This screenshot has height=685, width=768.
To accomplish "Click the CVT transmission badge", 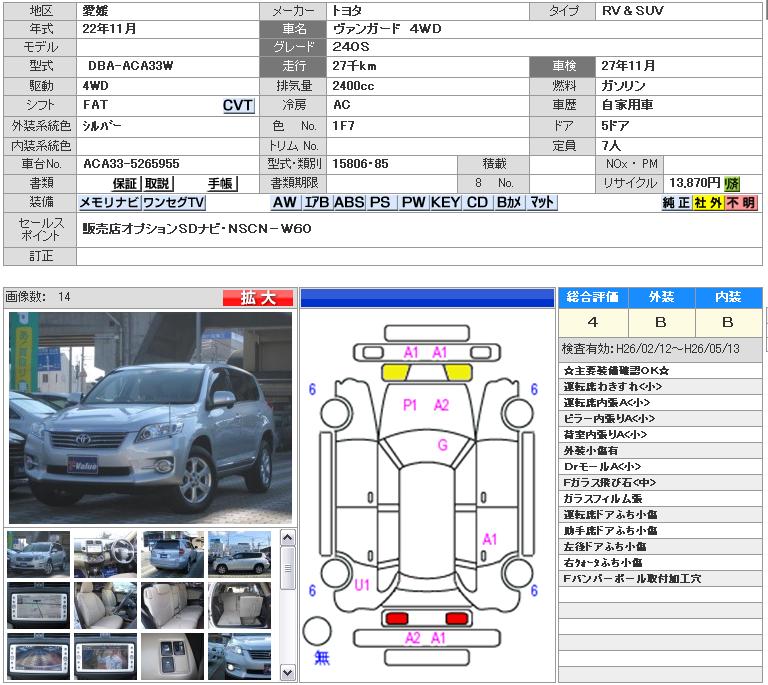I will coord(238,106).
